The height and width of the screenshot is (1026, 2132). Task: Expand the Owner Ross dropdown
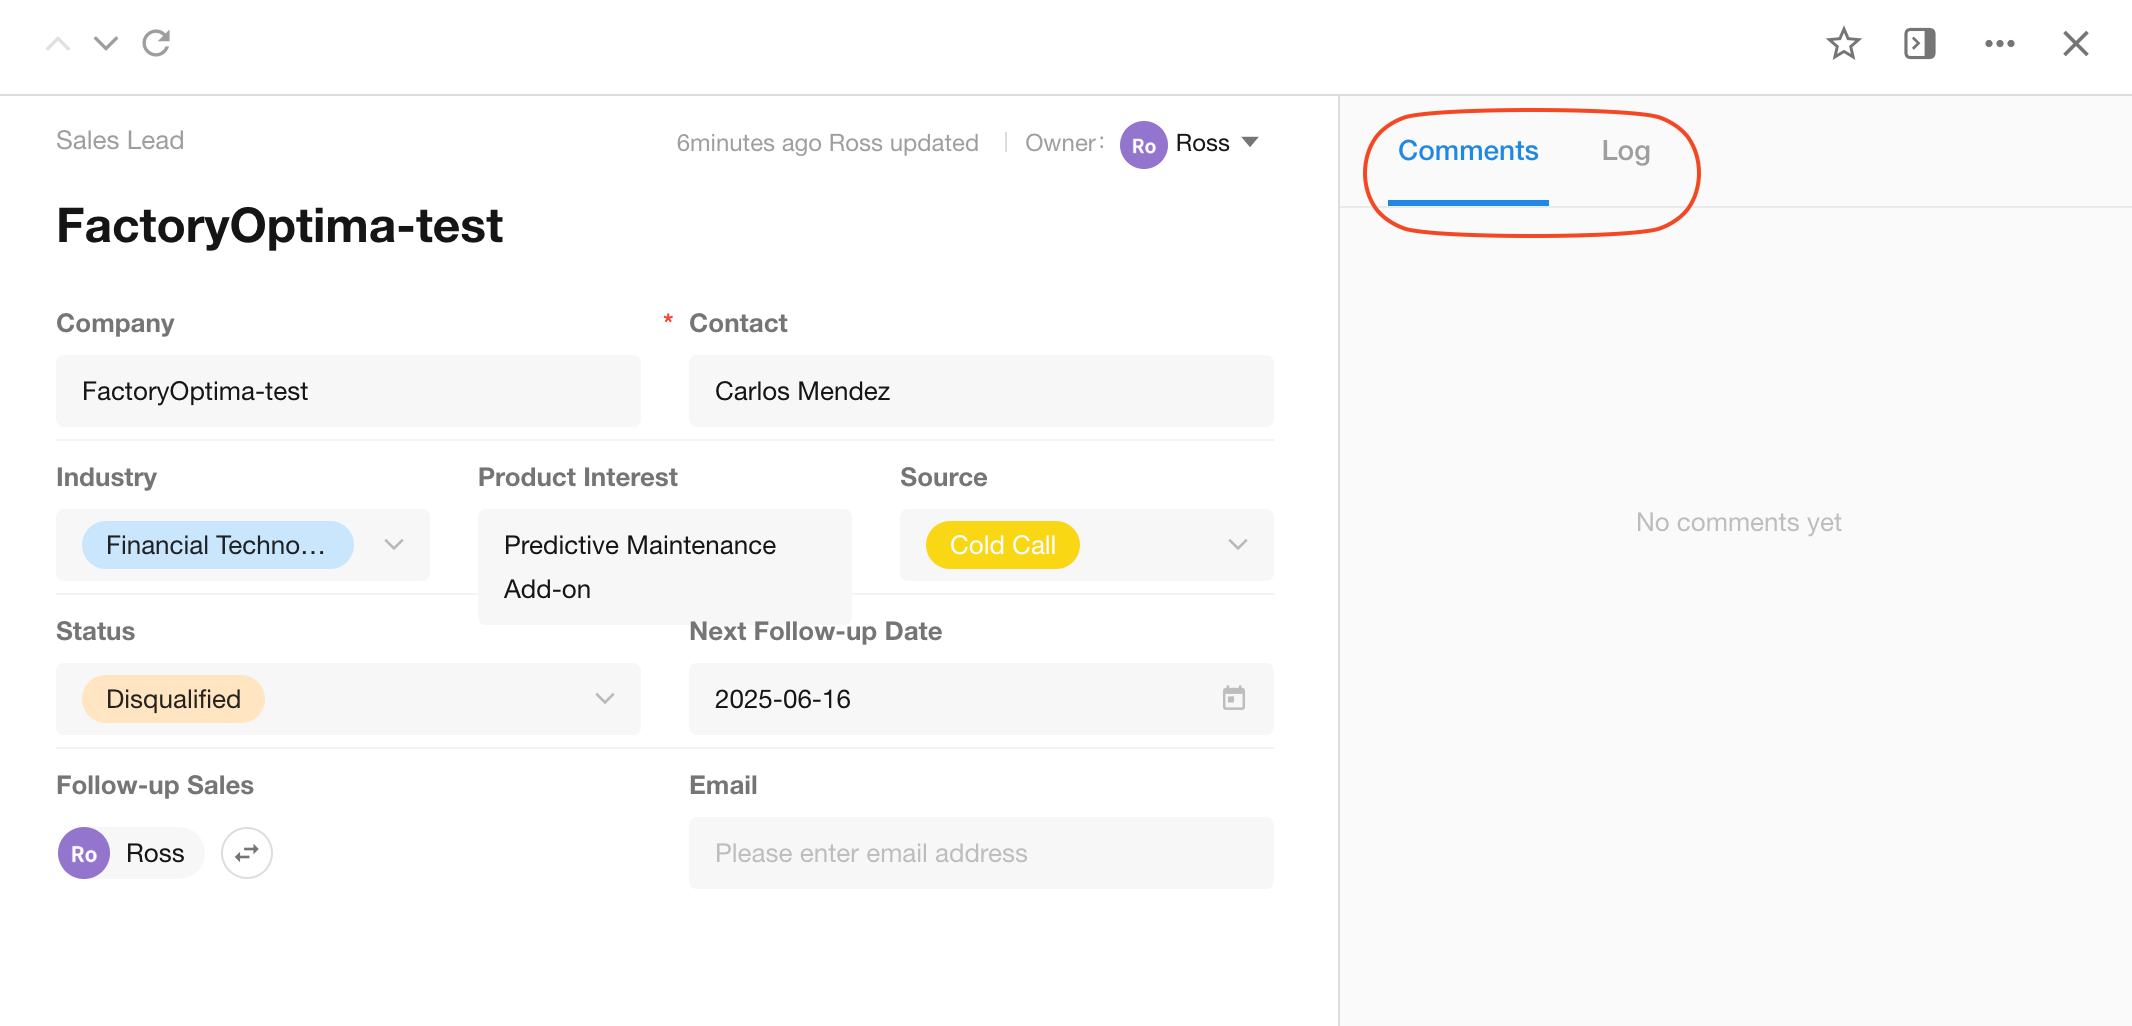pyautogui.click(x=1250, y=143)
